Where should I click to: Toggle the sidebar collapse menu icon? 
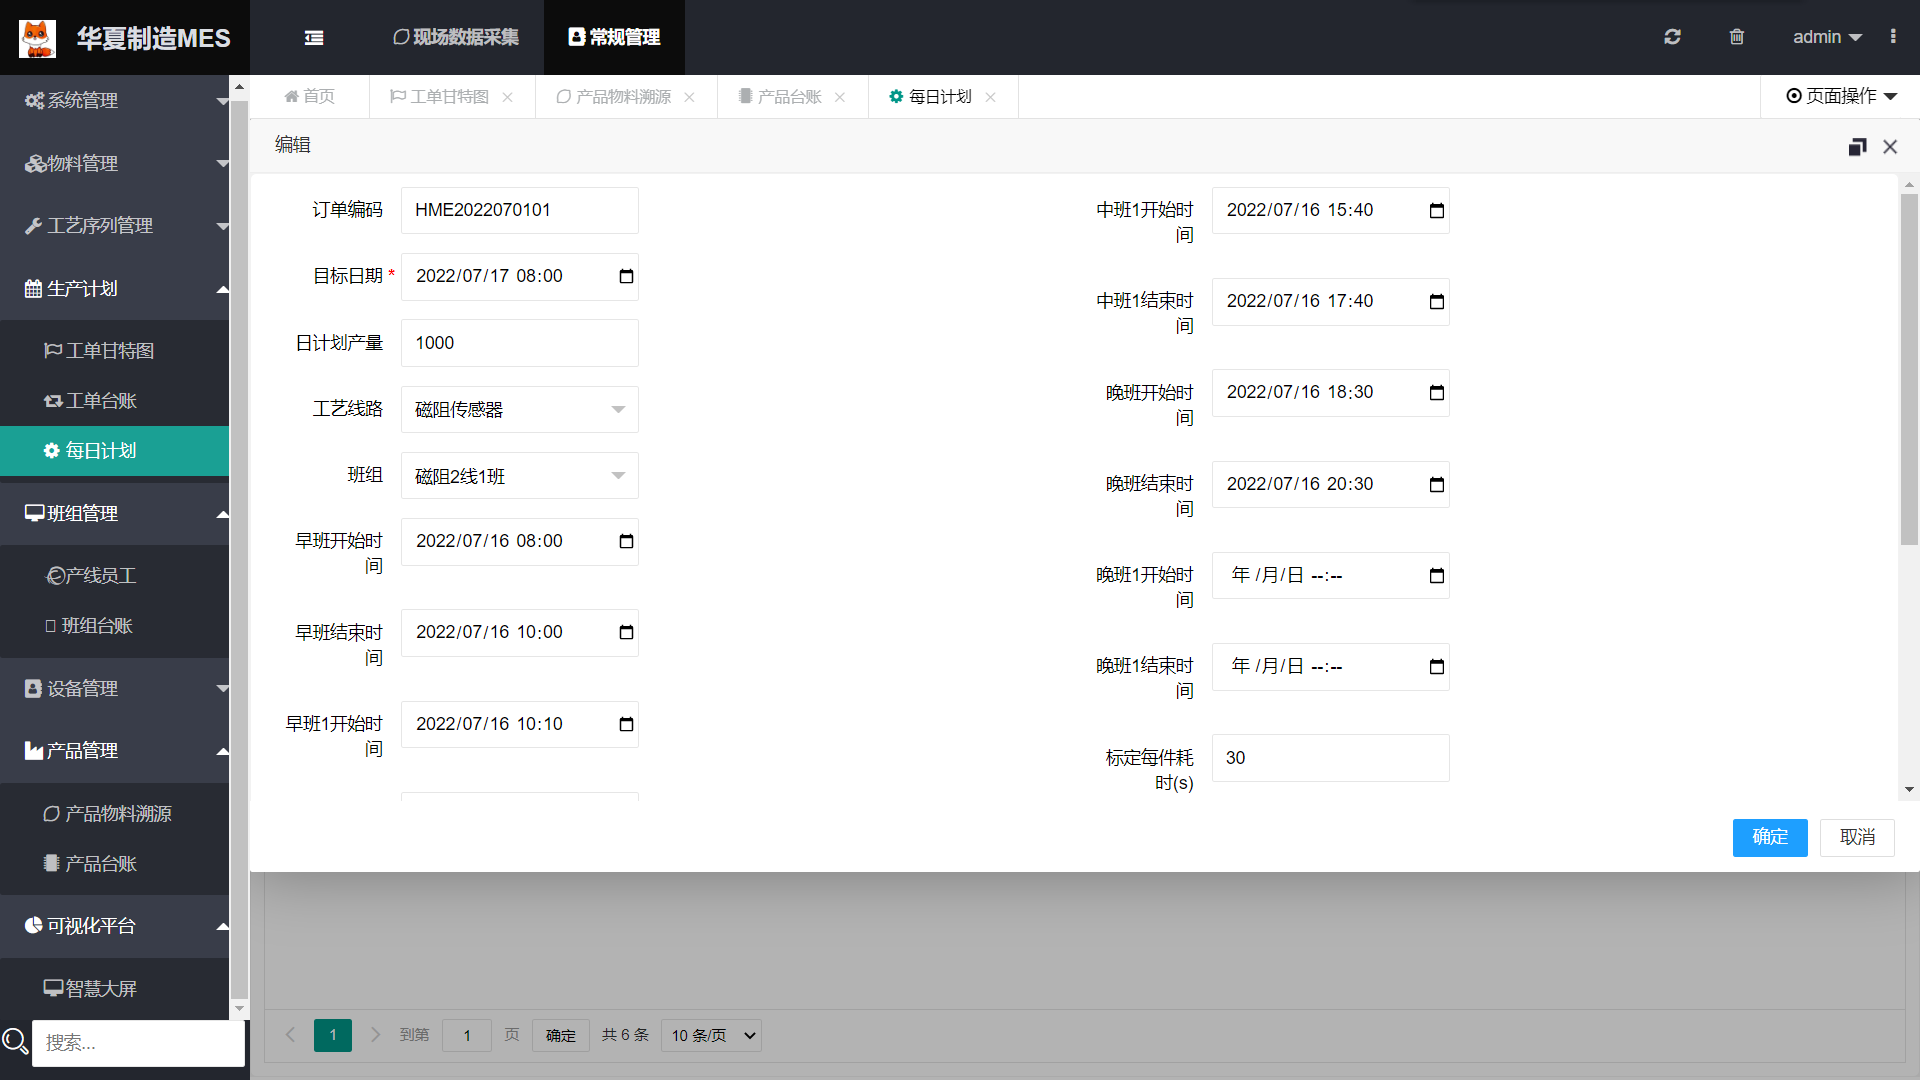pyautogui.click(x=314, y=38)
